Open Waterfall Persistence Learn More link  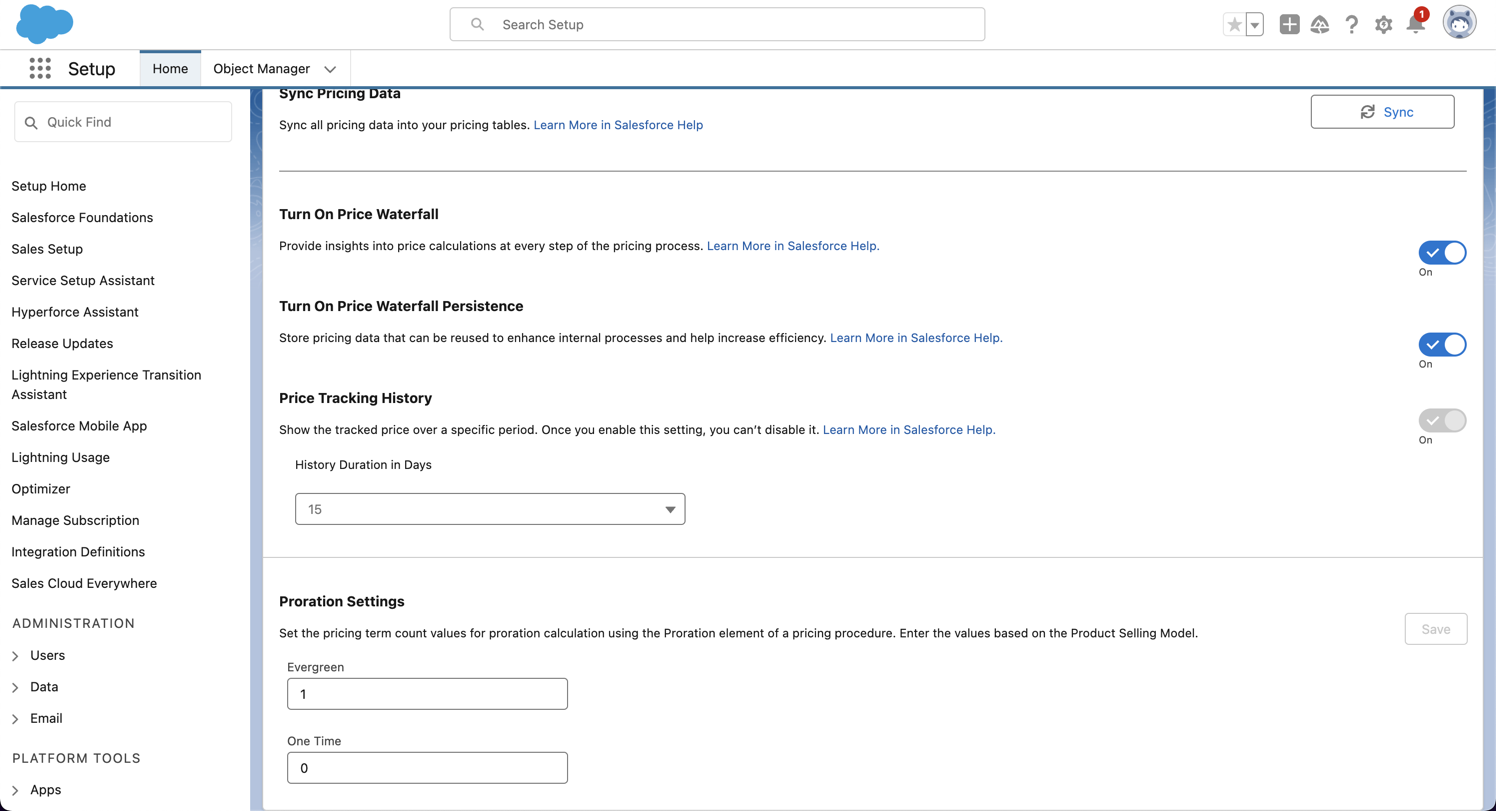(x=916, y=338)
